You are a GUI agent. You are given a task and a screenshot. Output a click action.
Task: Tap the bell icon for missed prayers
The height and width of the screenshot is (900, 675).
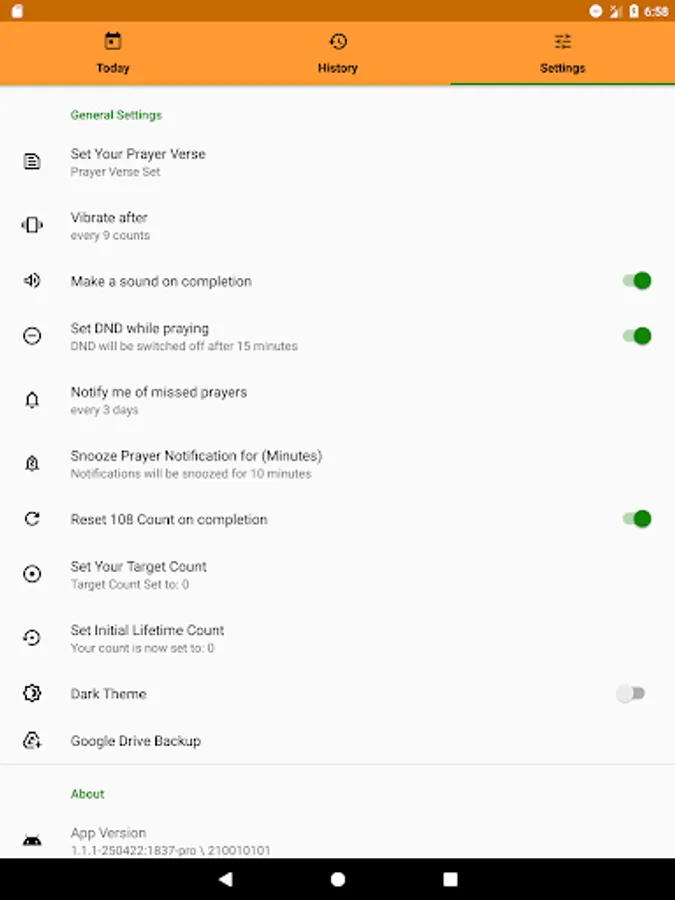click(x=32, y=400)
